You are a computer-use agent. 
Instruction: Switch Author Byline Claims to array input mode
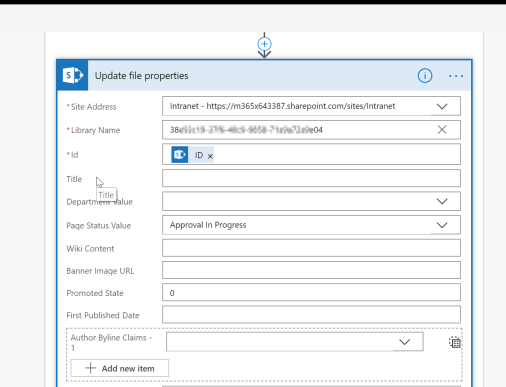click(x=455, y=342)
